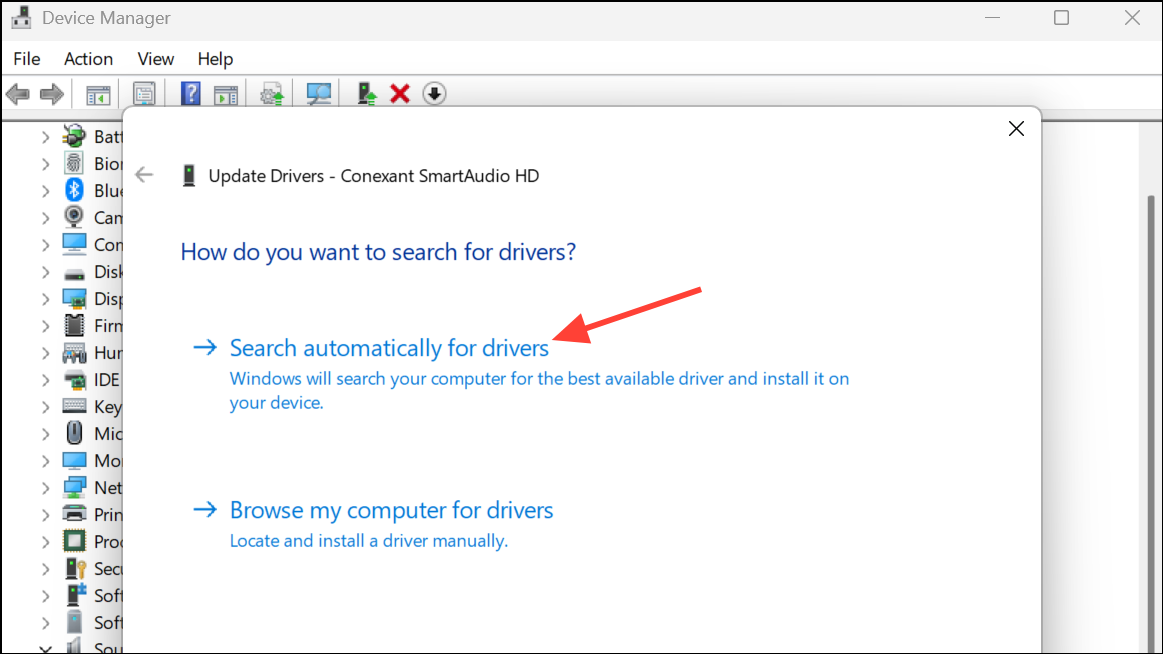Click the printer icon in the device tree
Viewport: 1163px width, 654px height.
tap(74, 514)
